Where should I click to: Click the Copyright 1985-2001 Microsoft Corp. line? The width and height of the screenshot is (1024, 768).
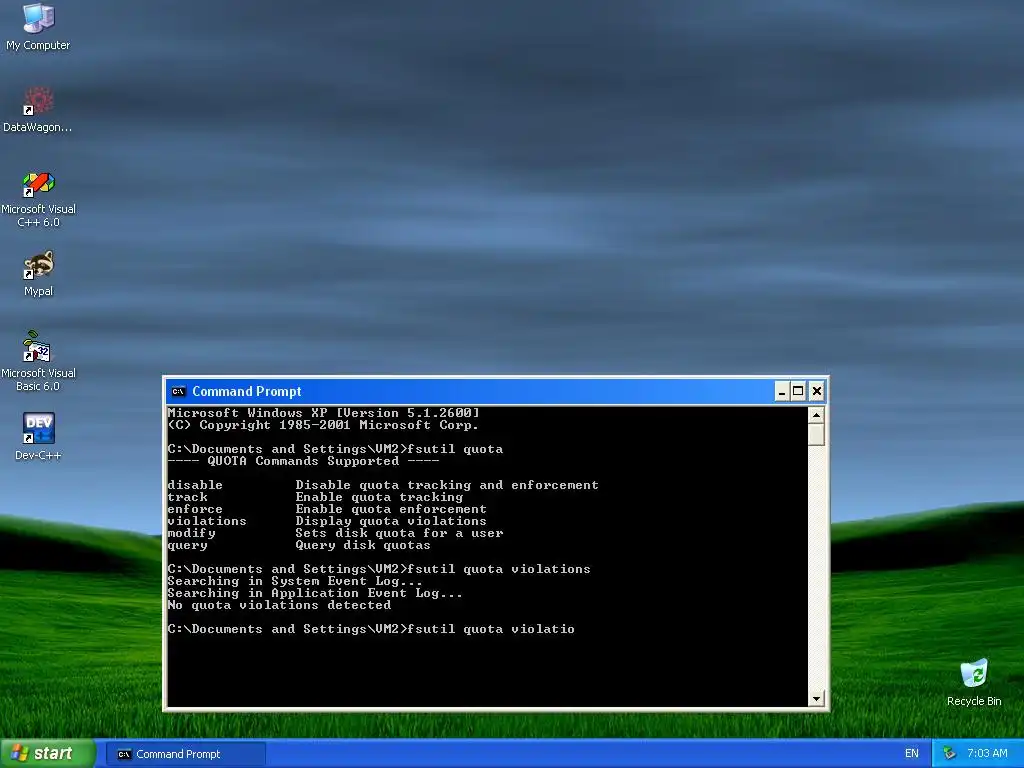(323, 425)
